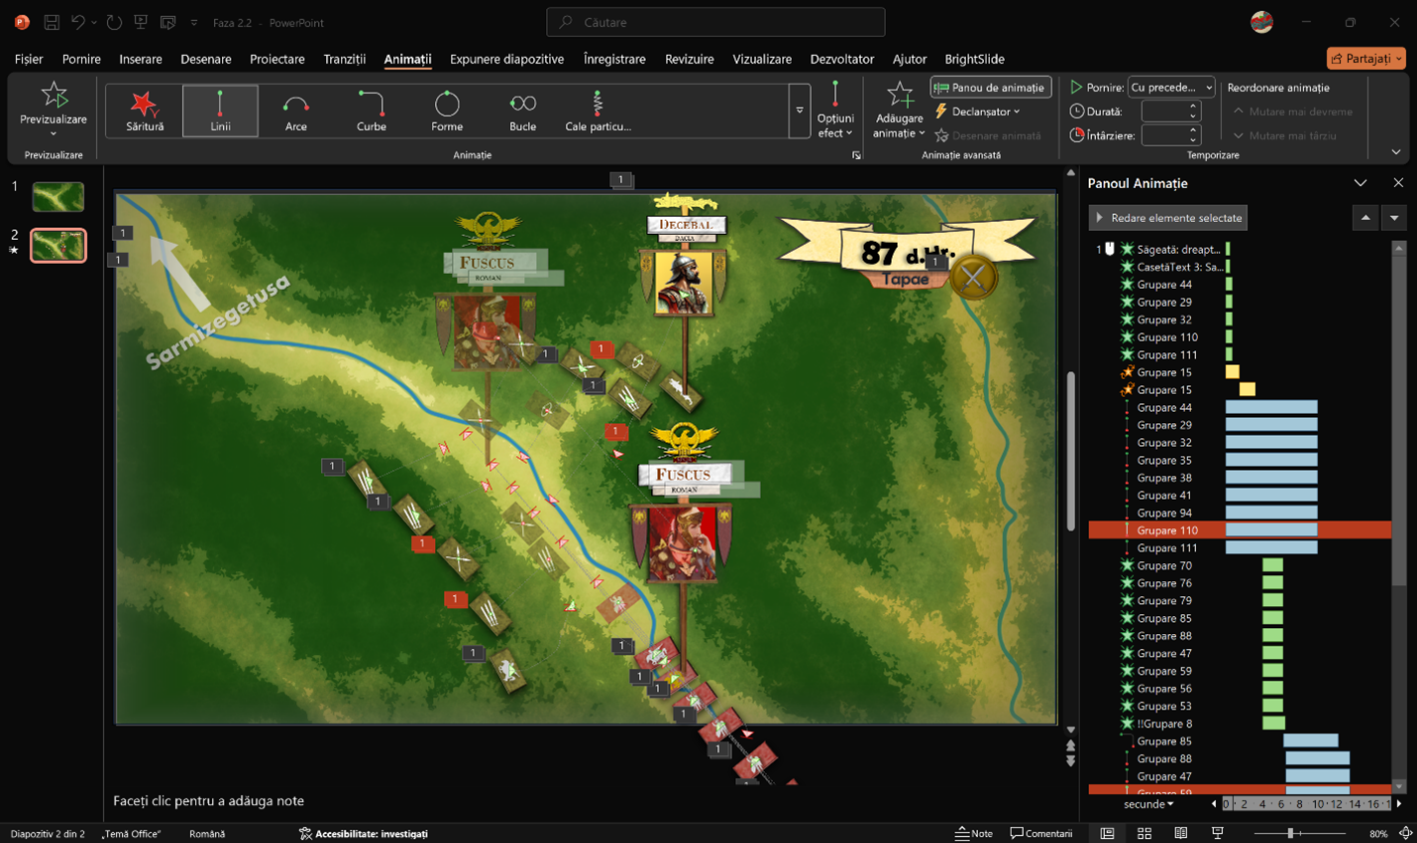1417x843 pixels.
Task: Open the secunde timeline zoom dropdown
Action: click(x=1149, y=804)
